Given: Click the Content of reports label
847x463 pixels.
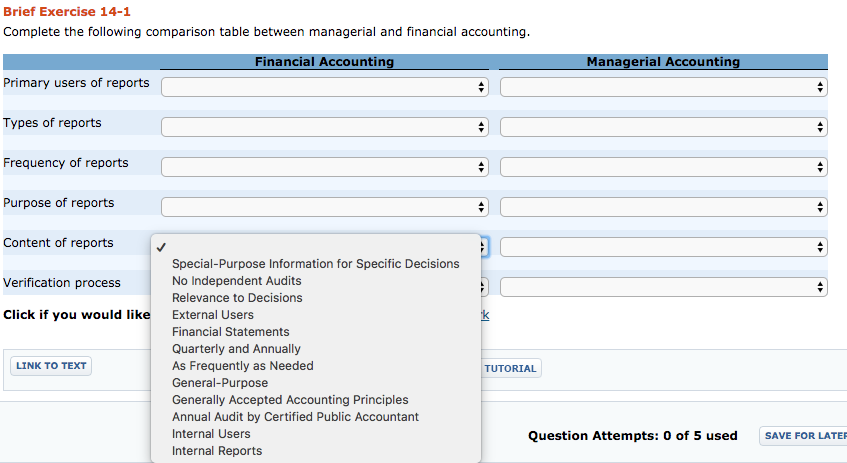Looking at the screenshot, I should coord(58,243).
